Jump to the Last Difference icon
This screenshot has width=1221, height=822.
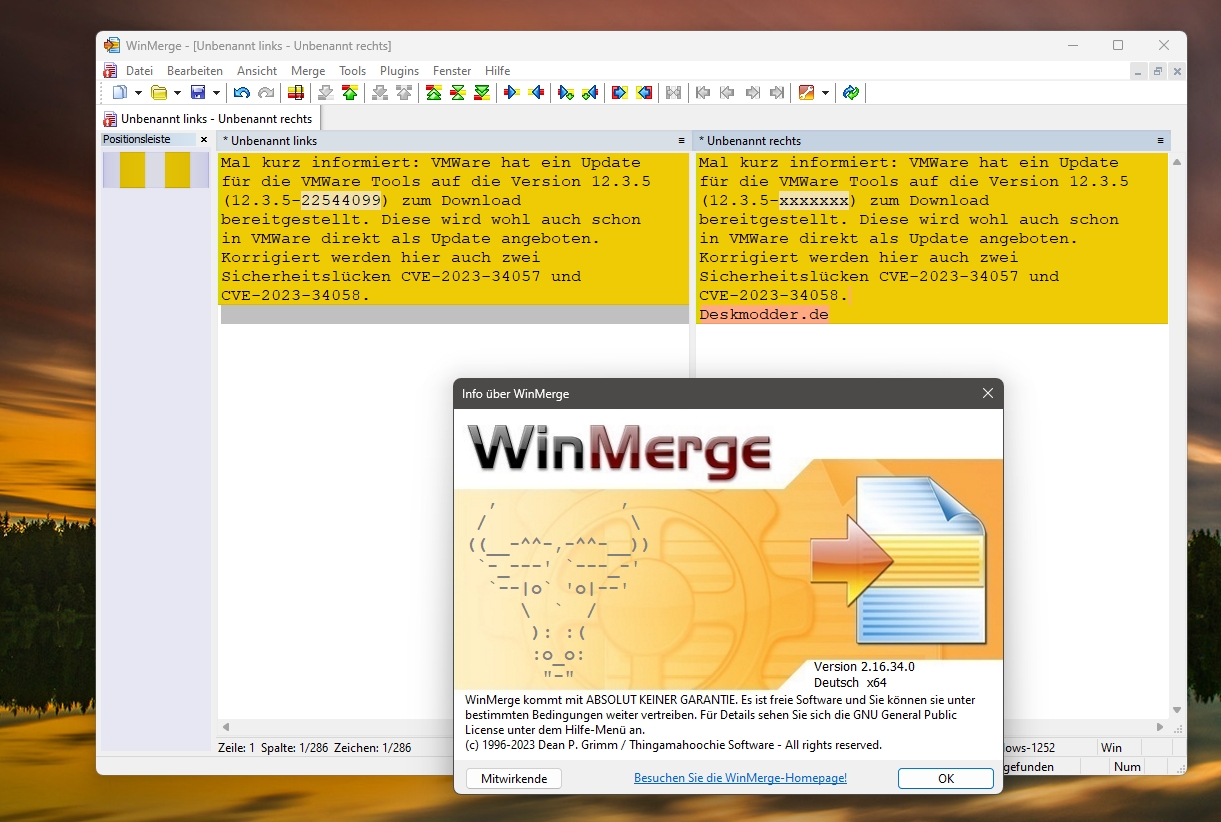pos(482,93)
